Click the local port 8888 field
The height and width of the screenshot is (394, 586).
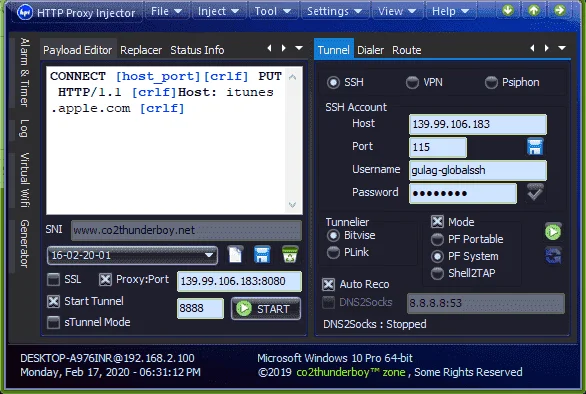click(200, 308)
